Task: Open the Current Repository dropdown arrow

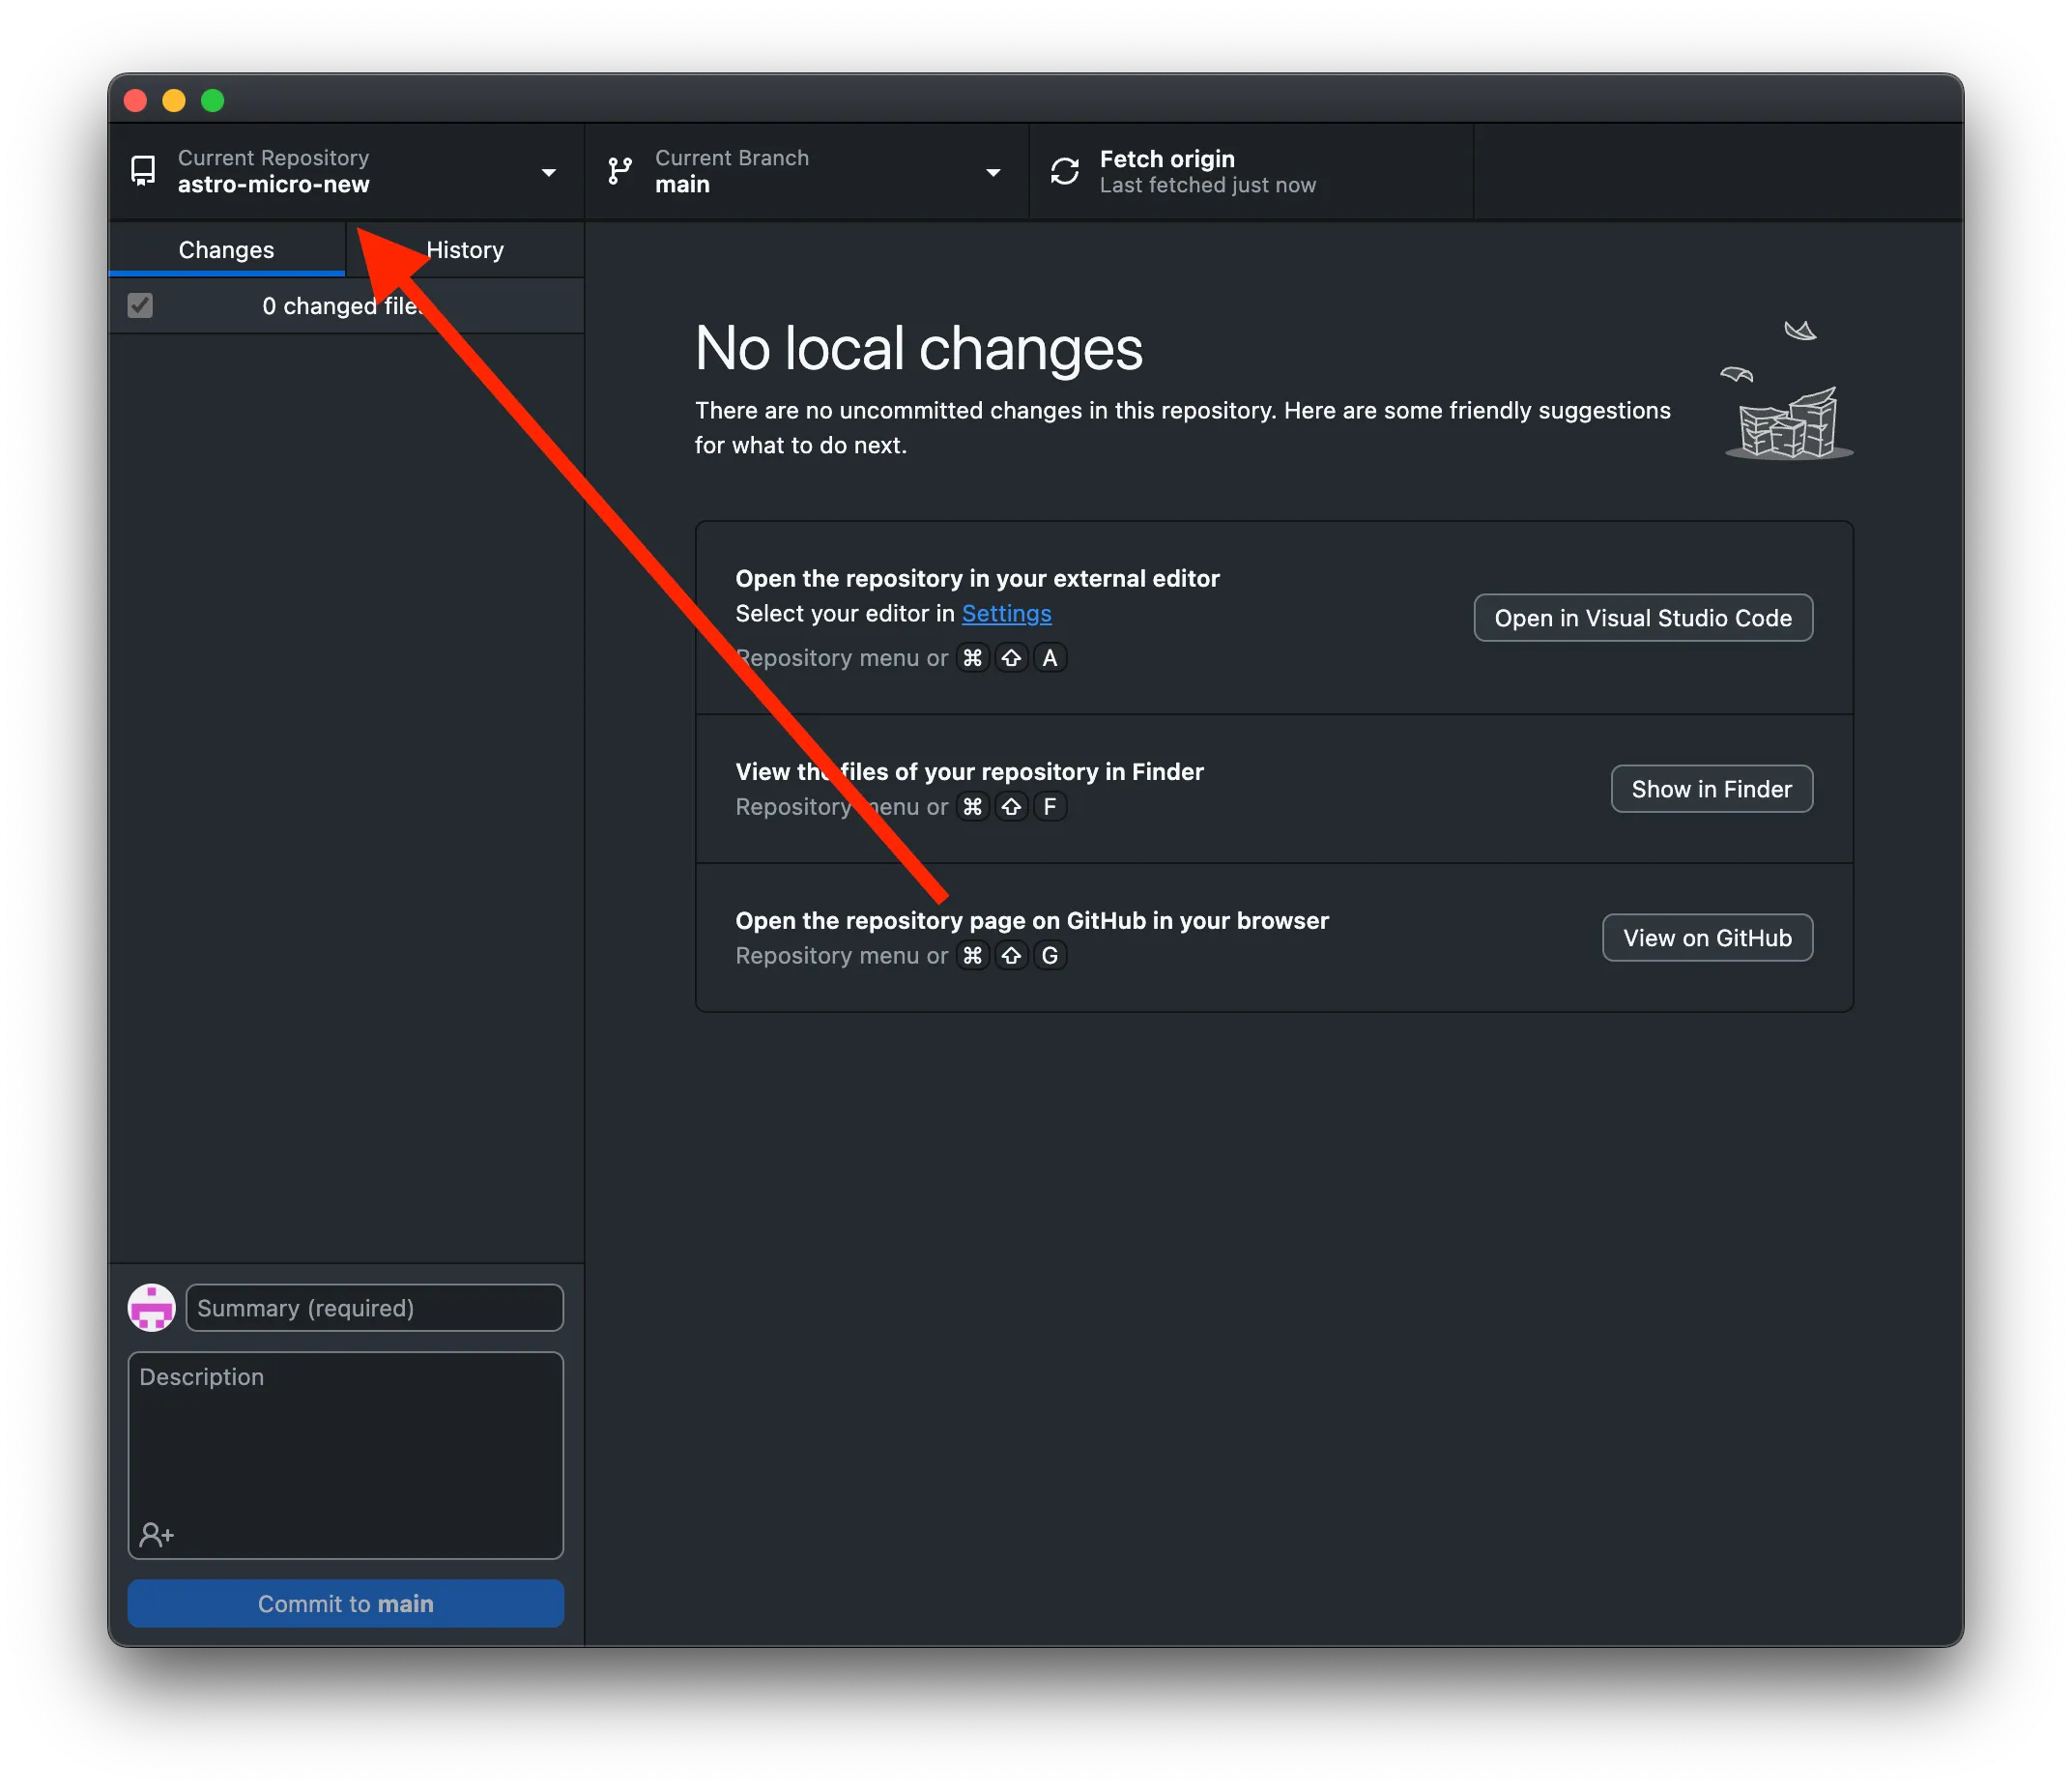Action: click(x=548, y=173)
